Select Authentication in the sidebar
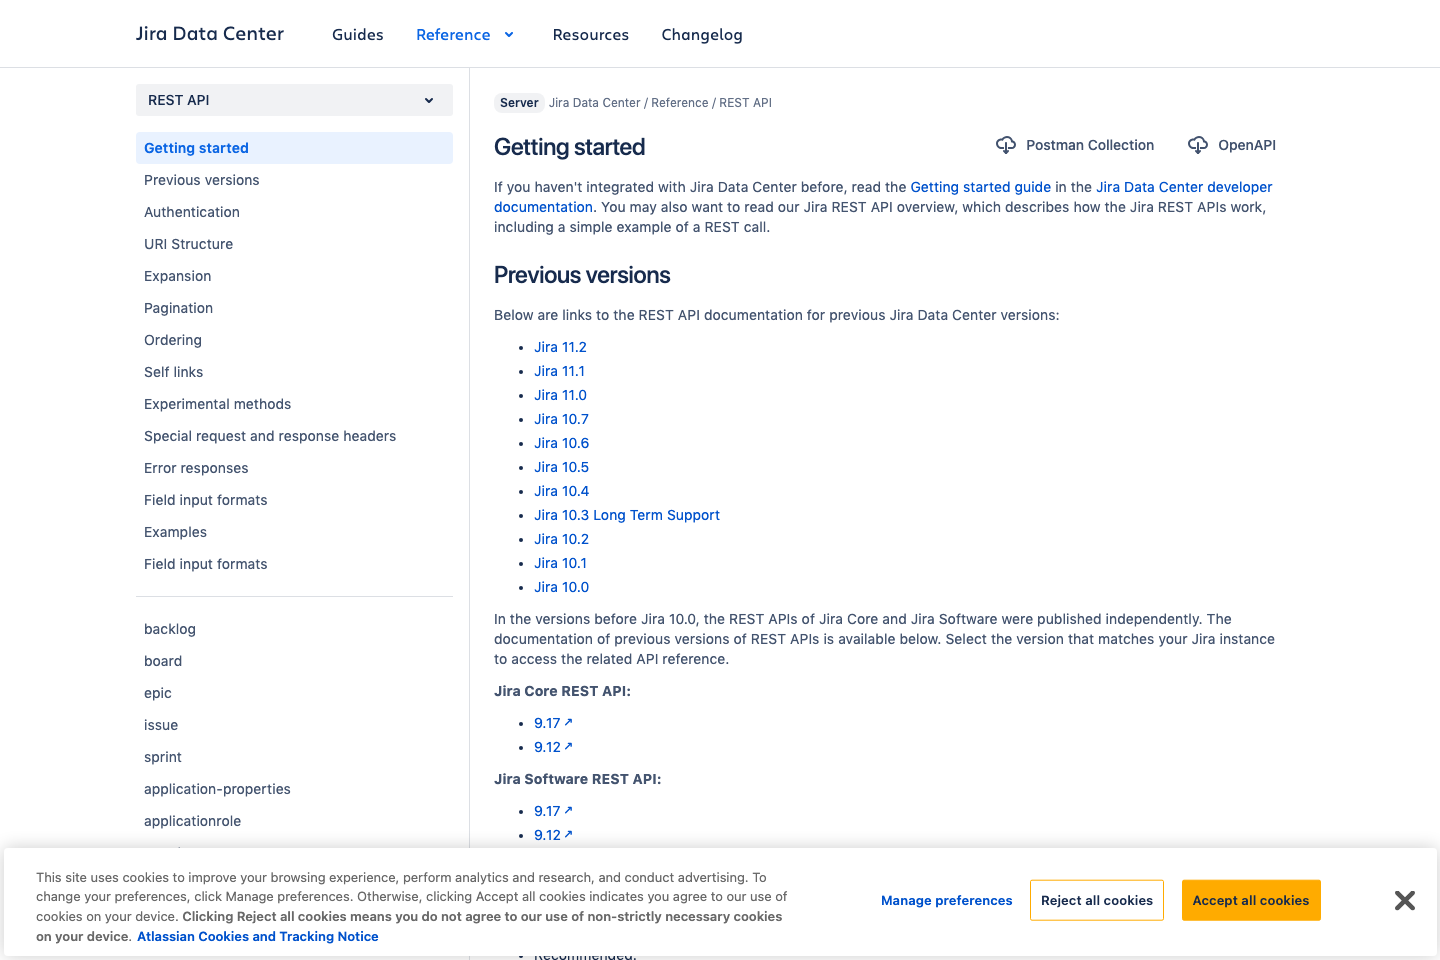This screenshot has width=1440, height=960. 191,212
